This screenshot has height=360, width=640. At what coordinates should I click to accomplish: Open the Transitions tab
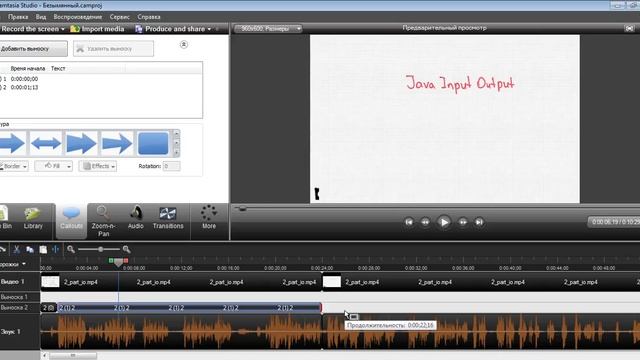tap(168, 218)
